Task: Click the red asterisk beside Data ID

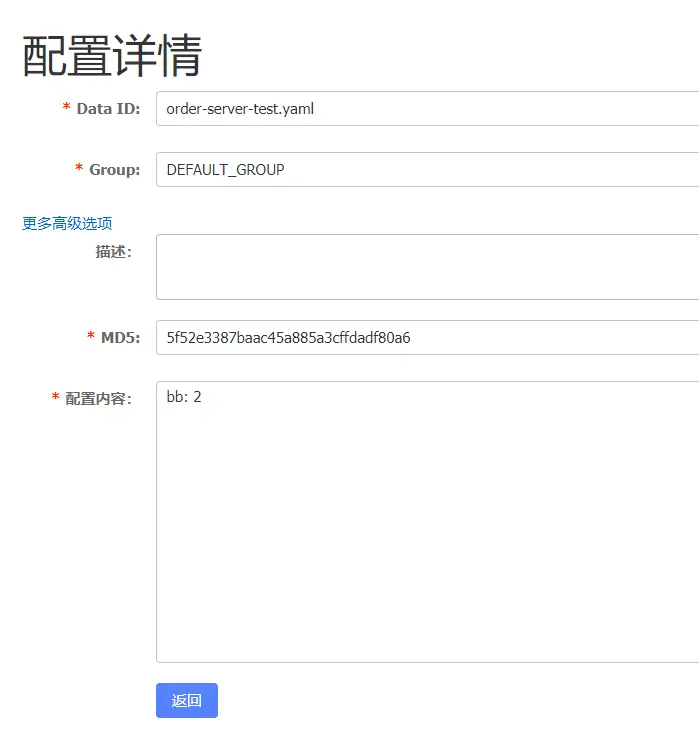Action: tap(67, 108)
